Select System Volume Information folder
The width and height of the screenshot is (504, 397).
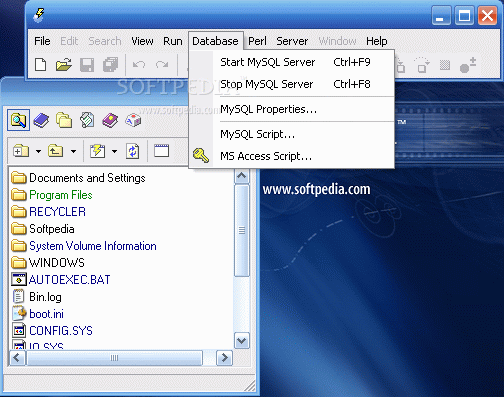[x=84, y=246]
